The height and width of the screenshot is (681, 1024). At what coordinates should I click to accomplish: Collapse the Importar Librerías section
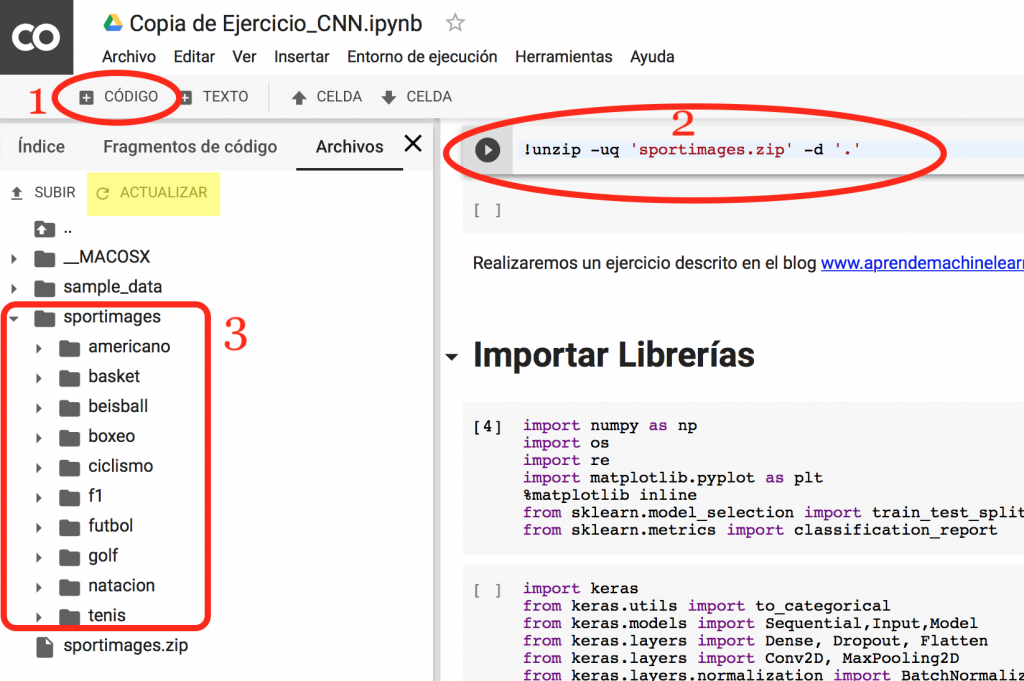click(452, 355)
